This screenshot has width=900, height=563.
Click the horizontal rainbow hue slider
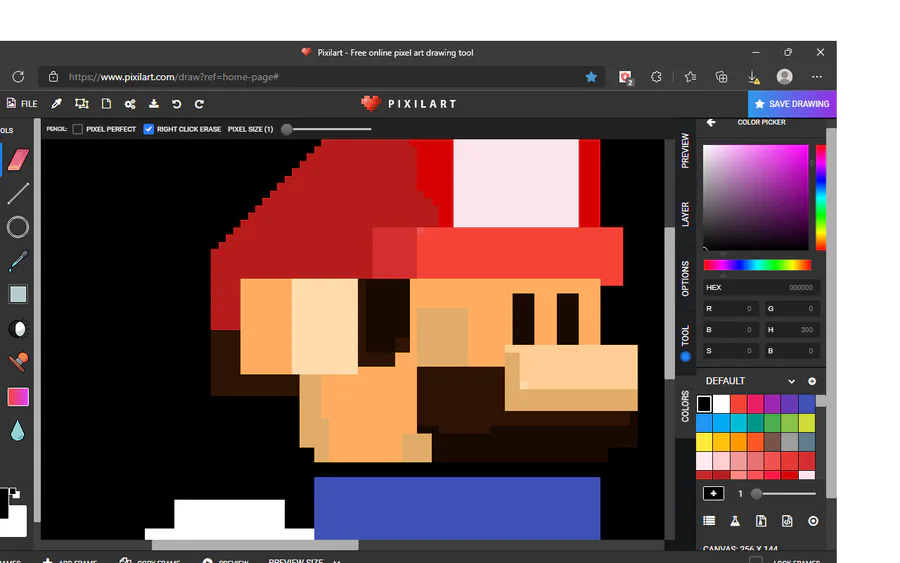757,265
